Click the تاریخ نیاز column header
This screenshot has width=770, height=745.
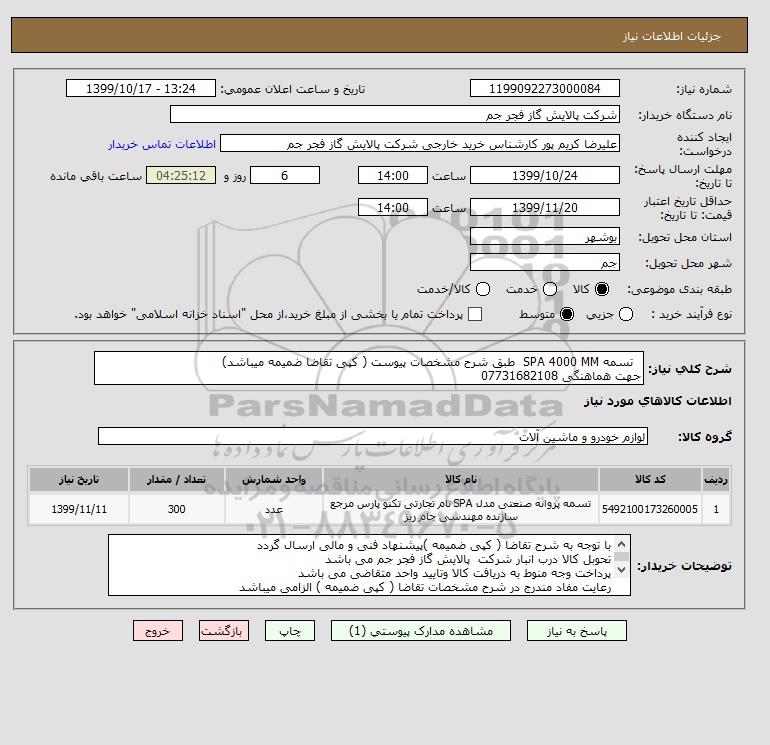coord(79,480)
